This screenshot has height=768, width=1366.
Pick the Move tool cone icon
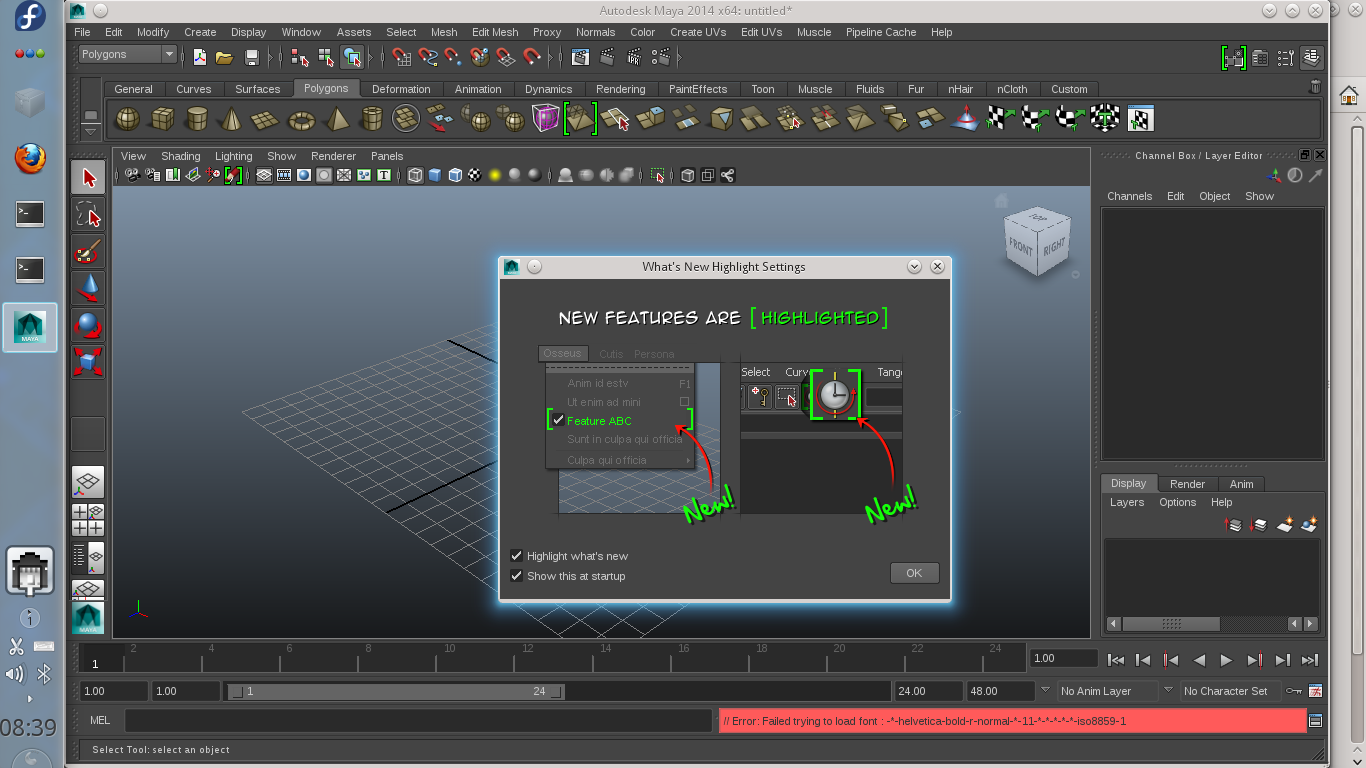[x=88, y=288]
